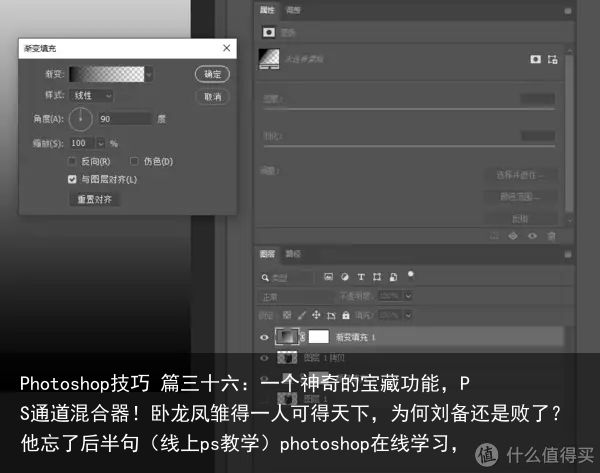The image size is (600, 473).
Task: Click the angle dial control
Action: pos(80,119)
